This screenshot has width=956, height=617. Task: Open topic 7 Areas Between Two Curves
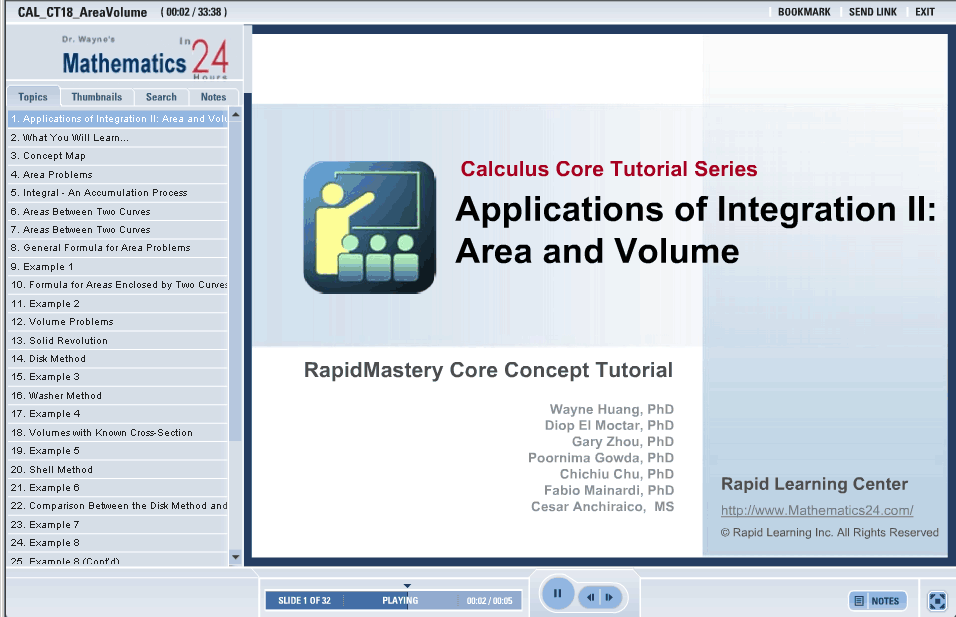click(118, 230)
